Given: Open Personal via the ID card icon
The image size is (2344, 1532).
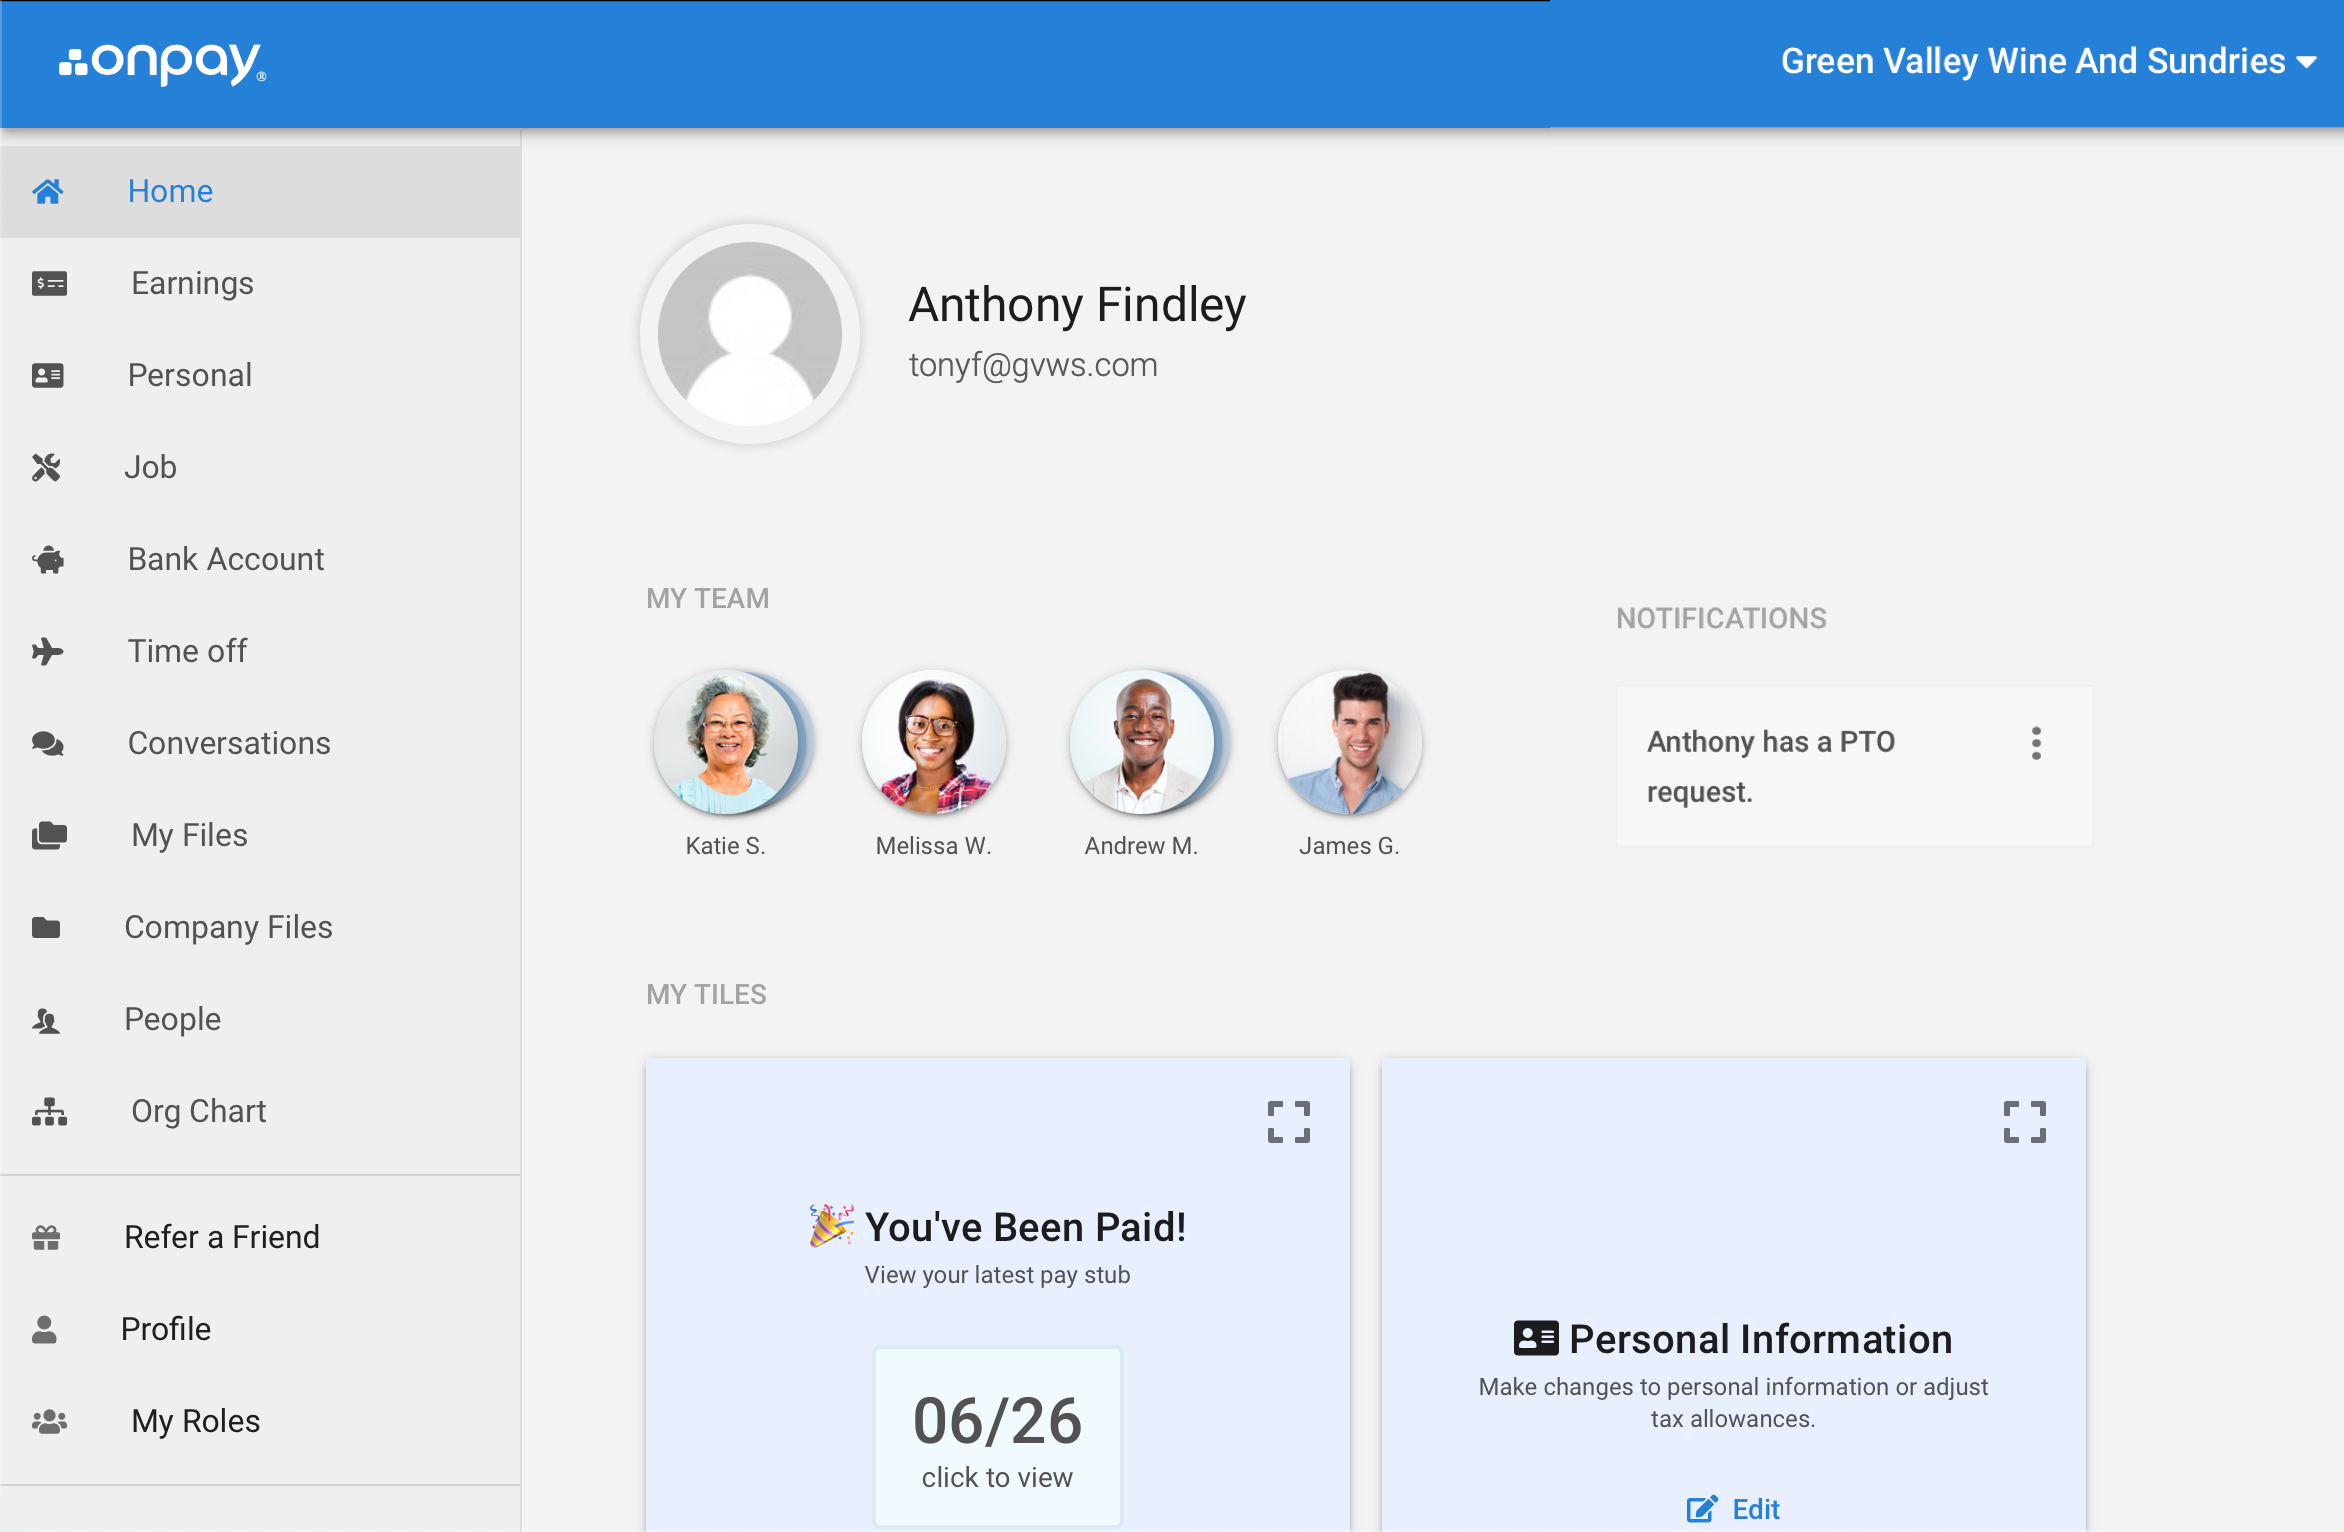Looking at the screenshot, I should 48,375.
